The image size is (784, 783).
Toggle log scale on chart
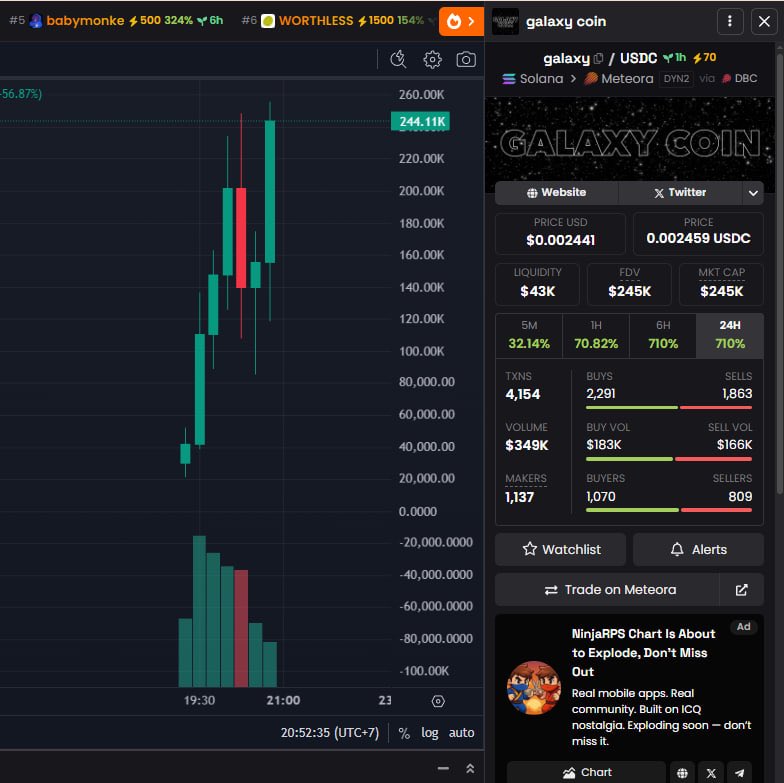[x=430, y=733]
